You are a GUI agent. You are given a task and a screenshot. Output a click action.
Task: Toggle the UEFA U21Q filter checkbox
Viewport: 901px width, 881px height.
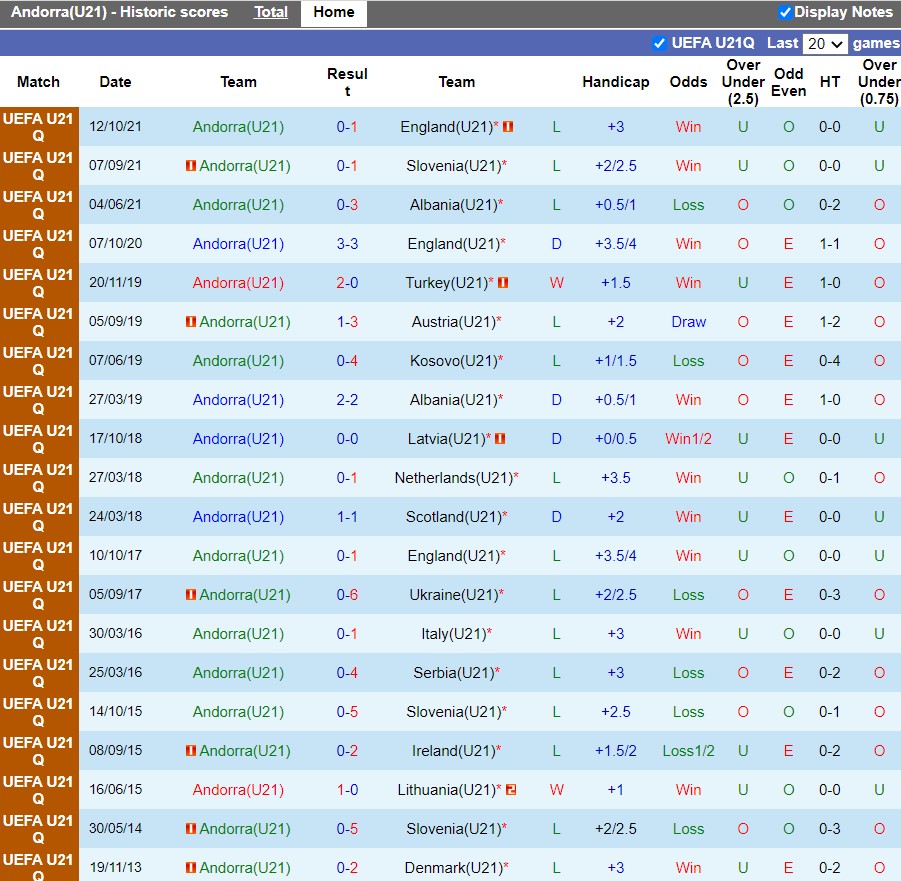click(659, 43)
